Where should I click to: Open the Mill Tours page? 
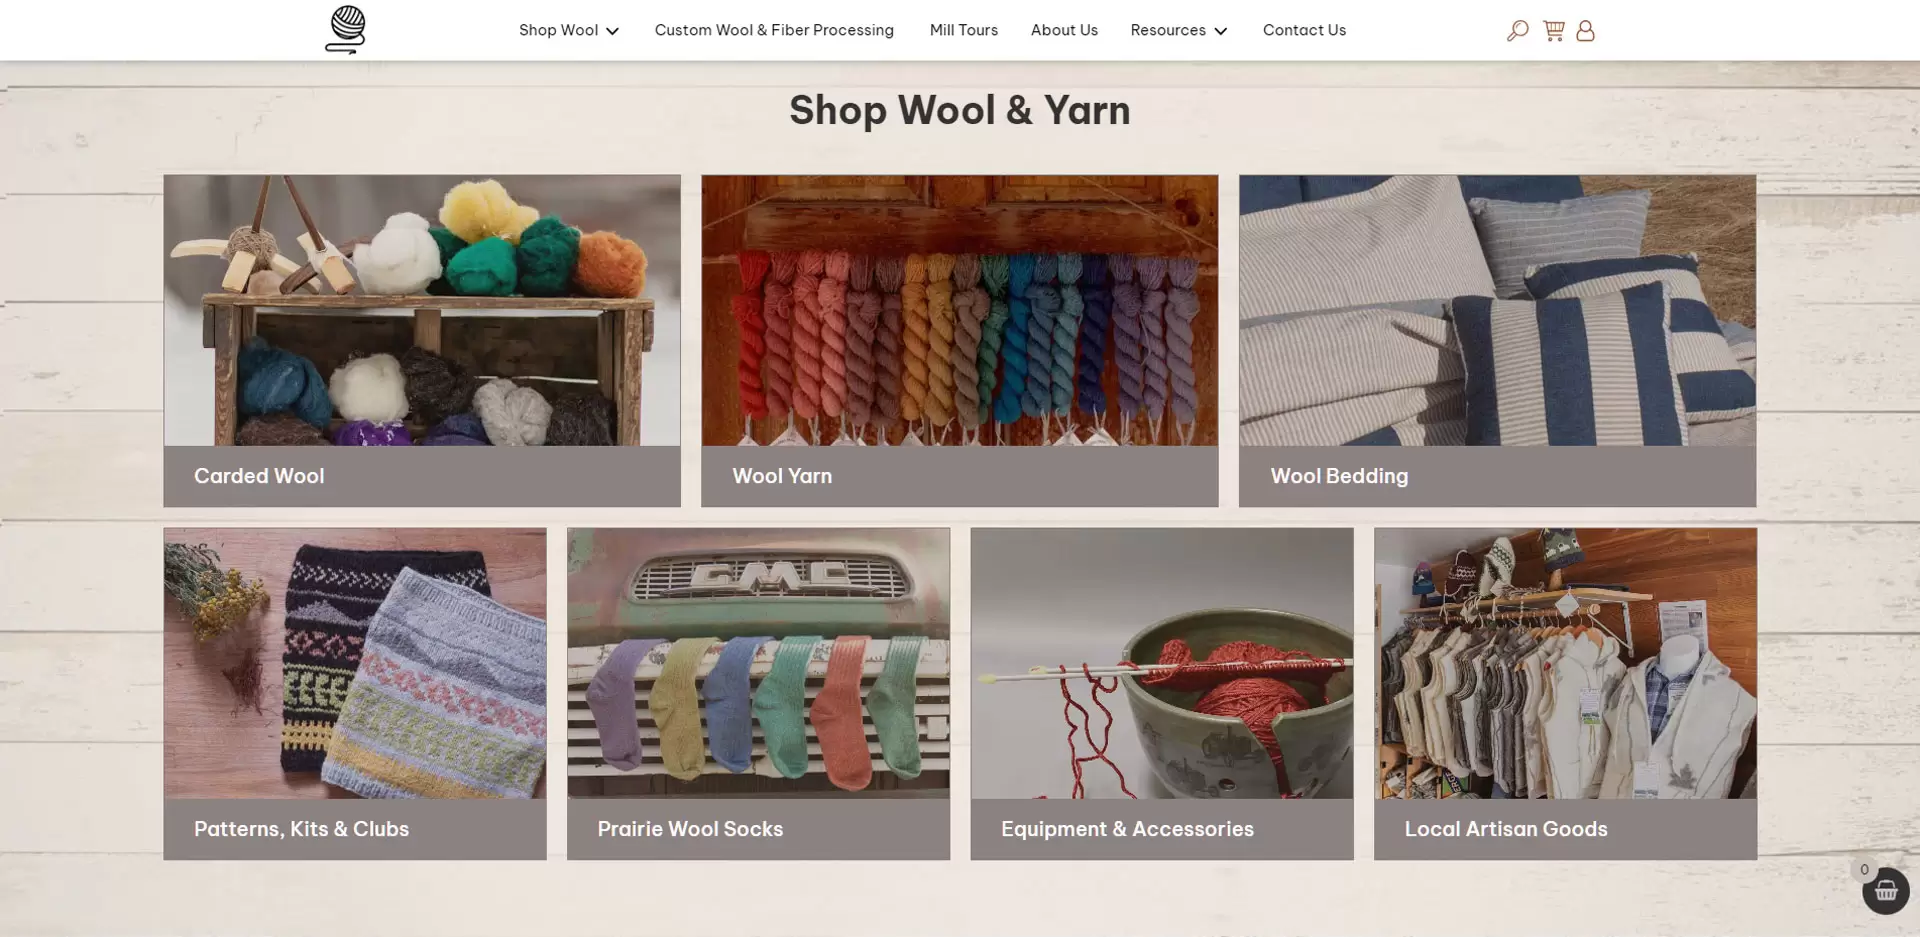click(963, 30)
